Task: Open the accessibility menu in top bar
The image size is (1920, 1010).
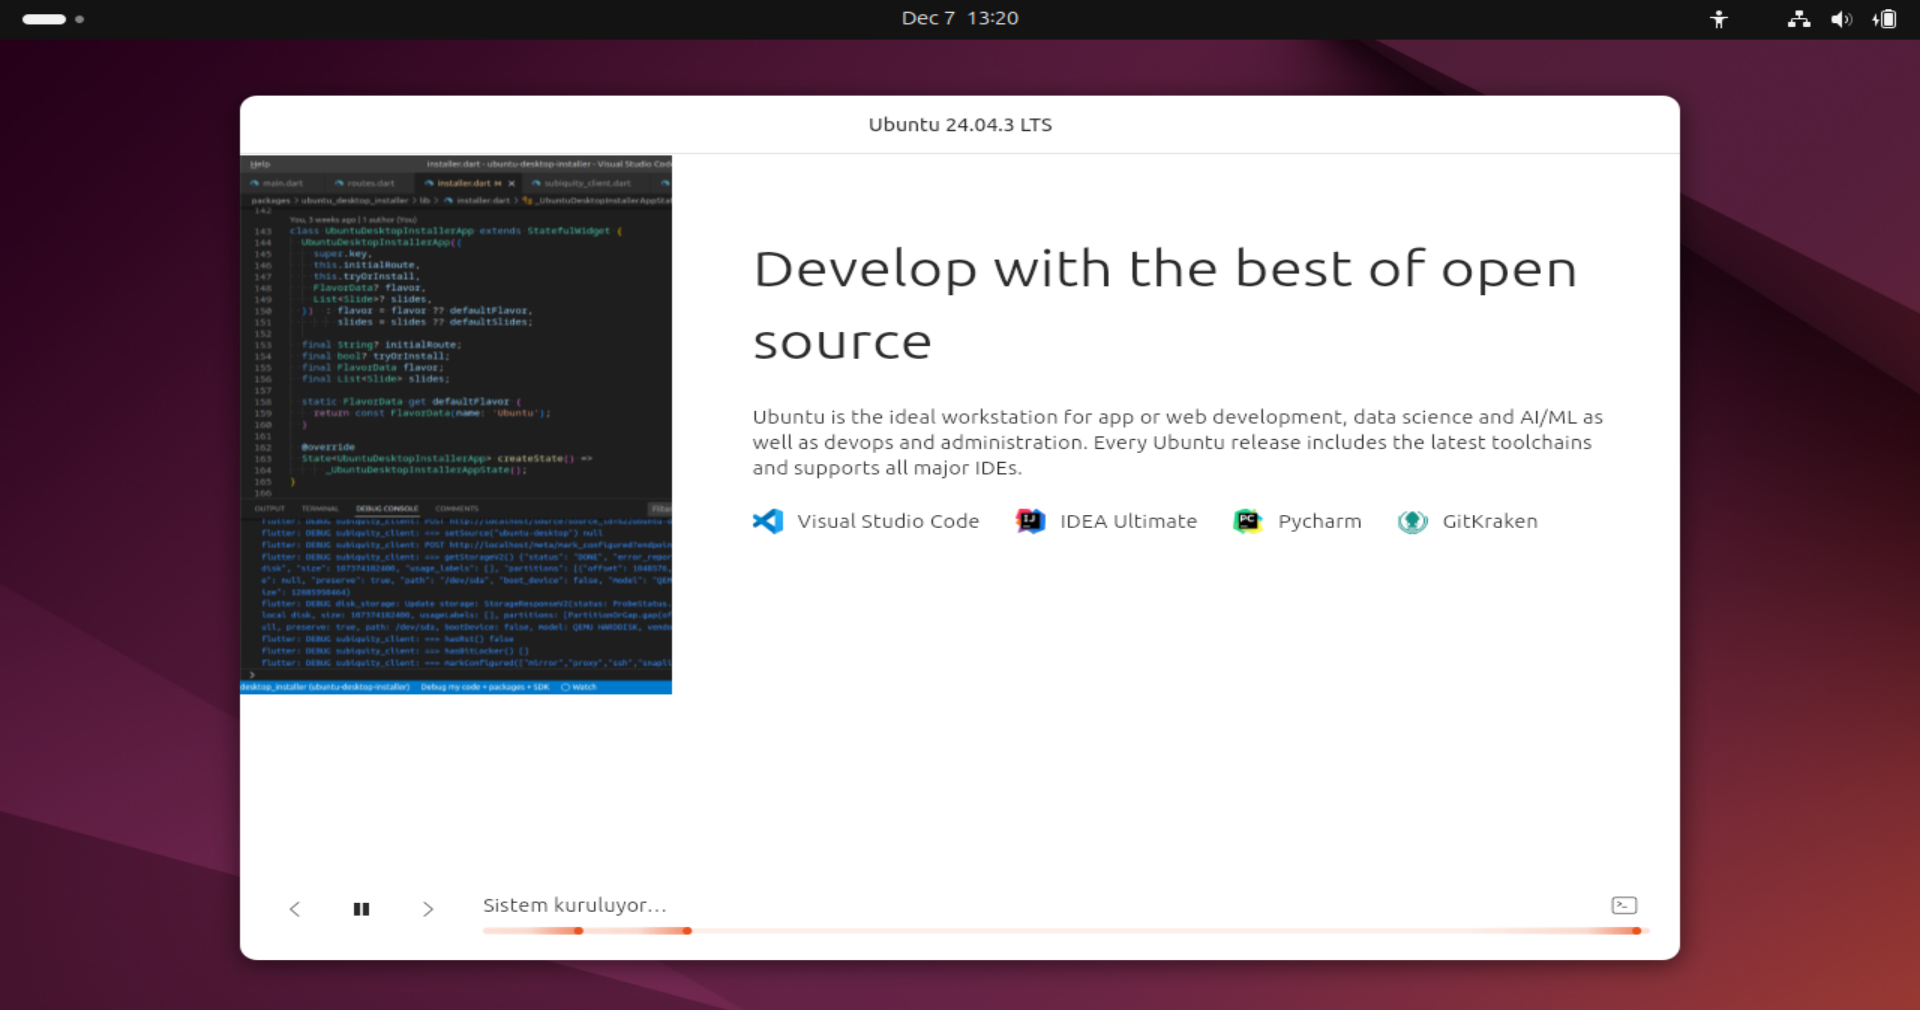Action: tap(1718, 19)
